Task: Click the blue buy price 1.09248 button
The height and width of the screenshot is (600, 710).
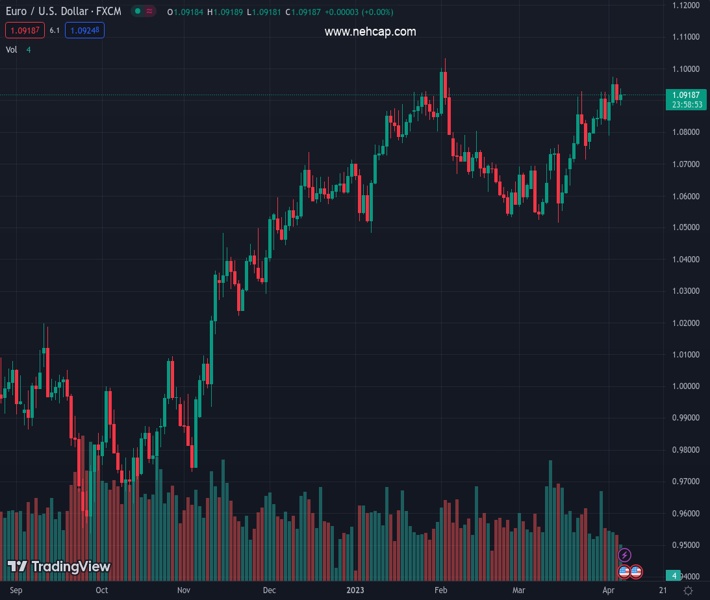Action: (x=86, y=31)
